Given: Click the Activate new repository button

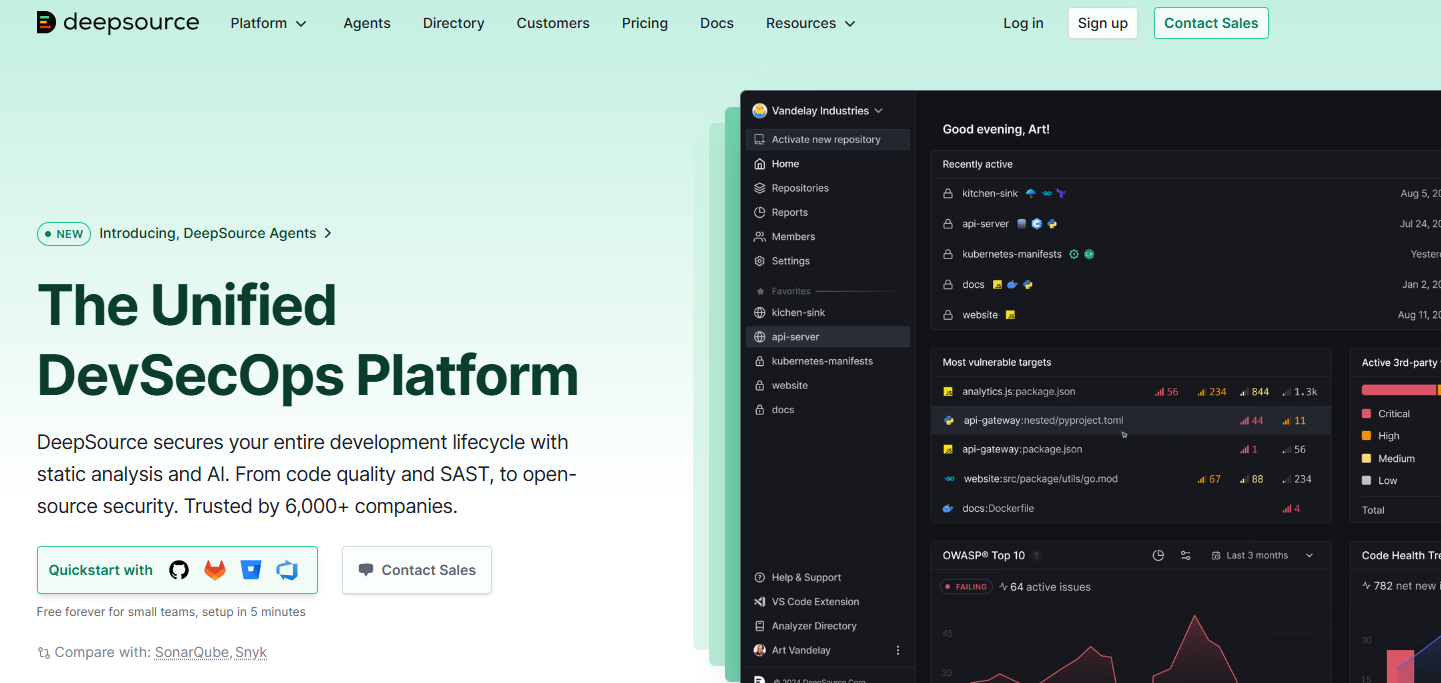Looking at the screenshot, I should (x=828, y=140).
